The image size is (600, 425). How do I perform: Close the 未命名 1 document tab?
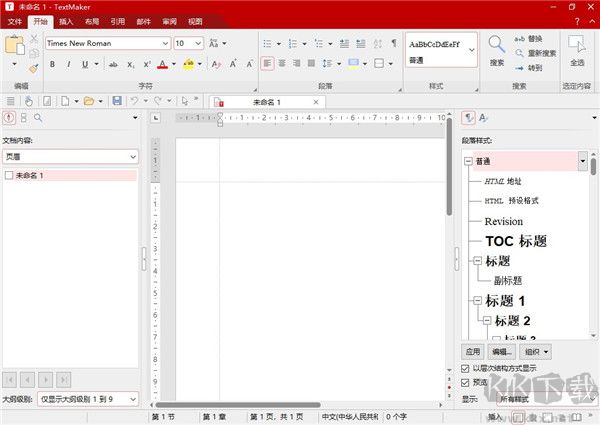coord(316,102)
